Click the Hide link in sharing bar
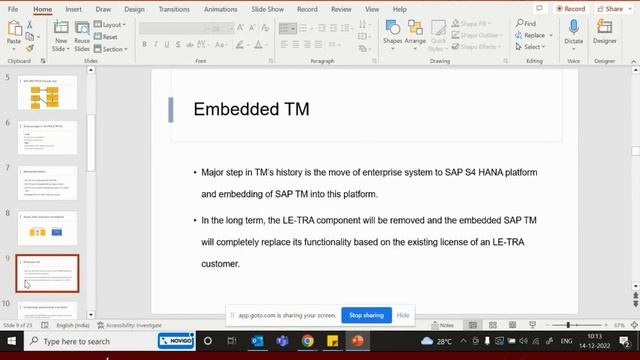Viewport: 640px width, 360px height. coord(403,315)
